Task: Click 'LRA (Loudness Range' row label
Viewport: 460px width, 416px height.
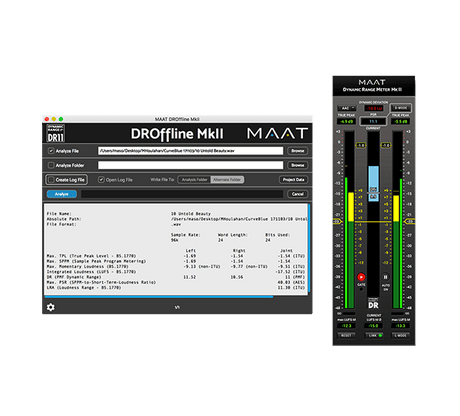Action: point(84,287)
